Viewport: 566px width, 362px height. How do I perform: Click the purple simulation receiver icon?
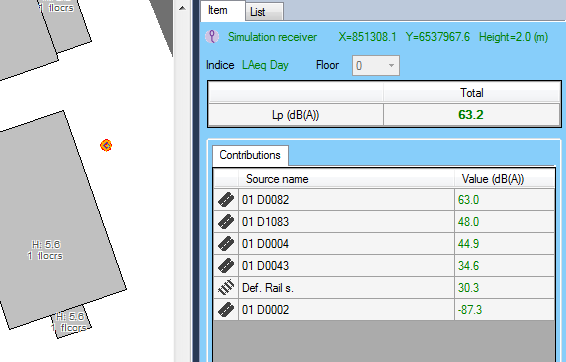click(x=212, y=37)
